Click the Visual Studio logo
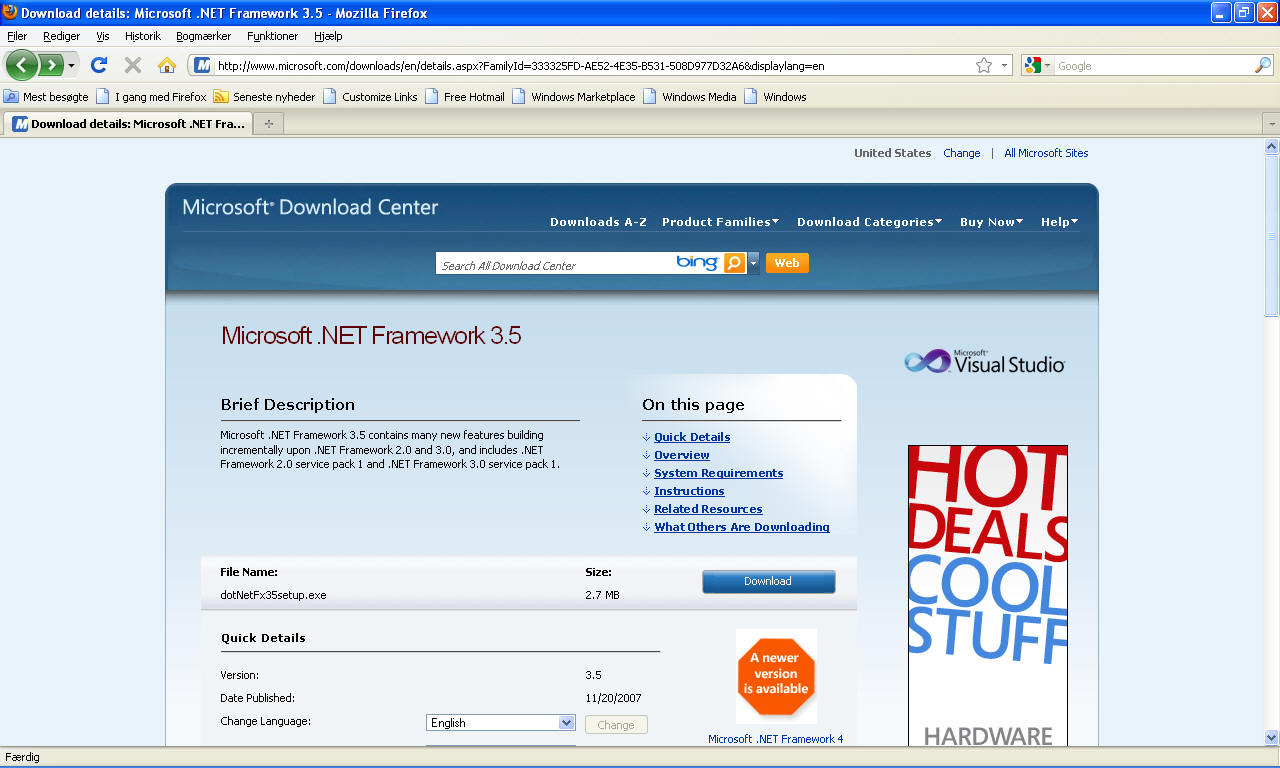Viewport: 1280px width, 768px height. pos(985,361)
